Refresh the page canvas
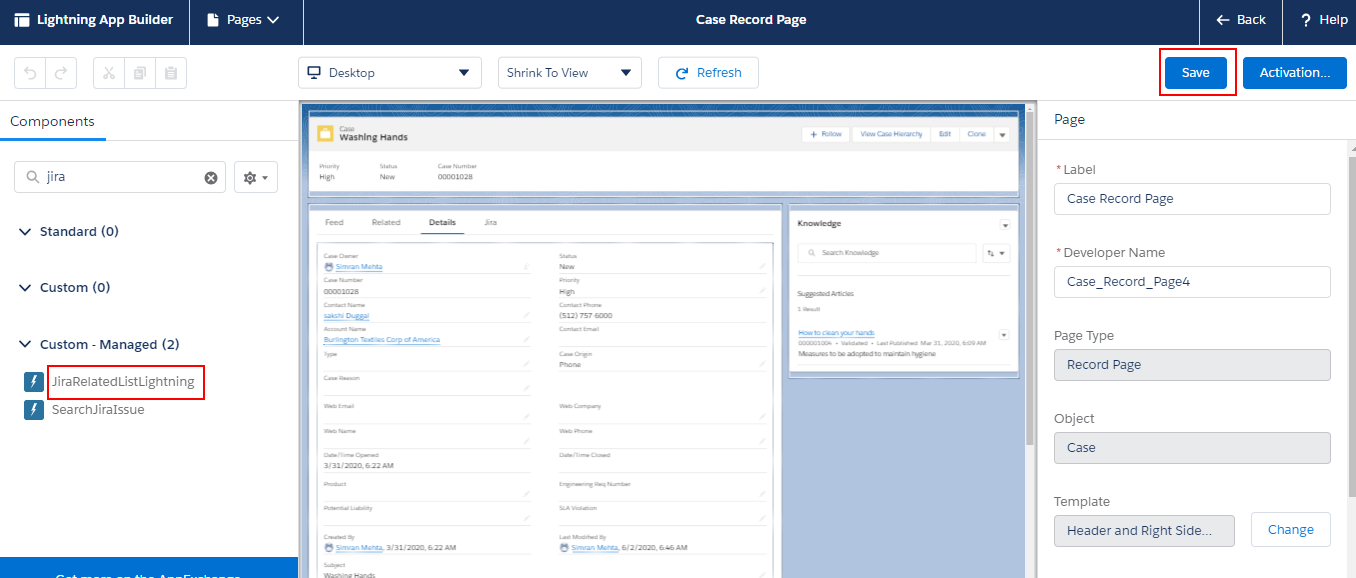1356x578 pixels. pyautogui.click(x=708, y=73)
